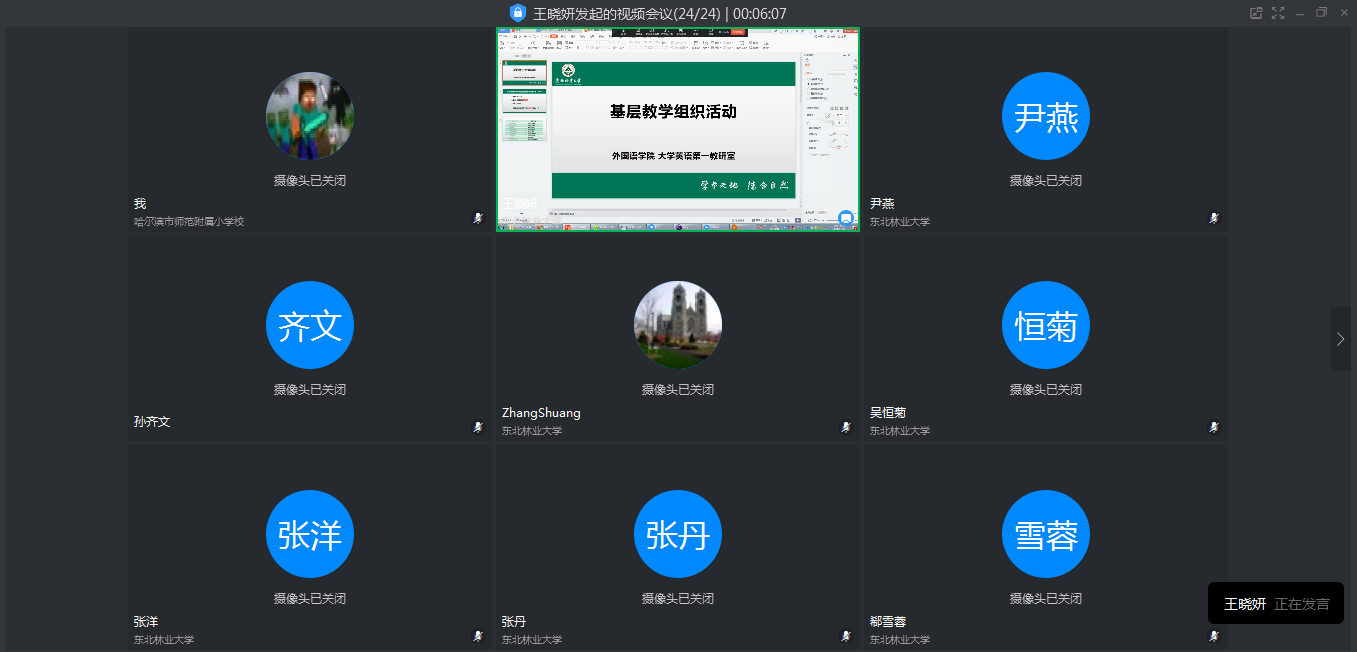1357x652 pixels.
Task: Click the 王晓妍 正在发言 speaker indicator
Action: 1275,603
